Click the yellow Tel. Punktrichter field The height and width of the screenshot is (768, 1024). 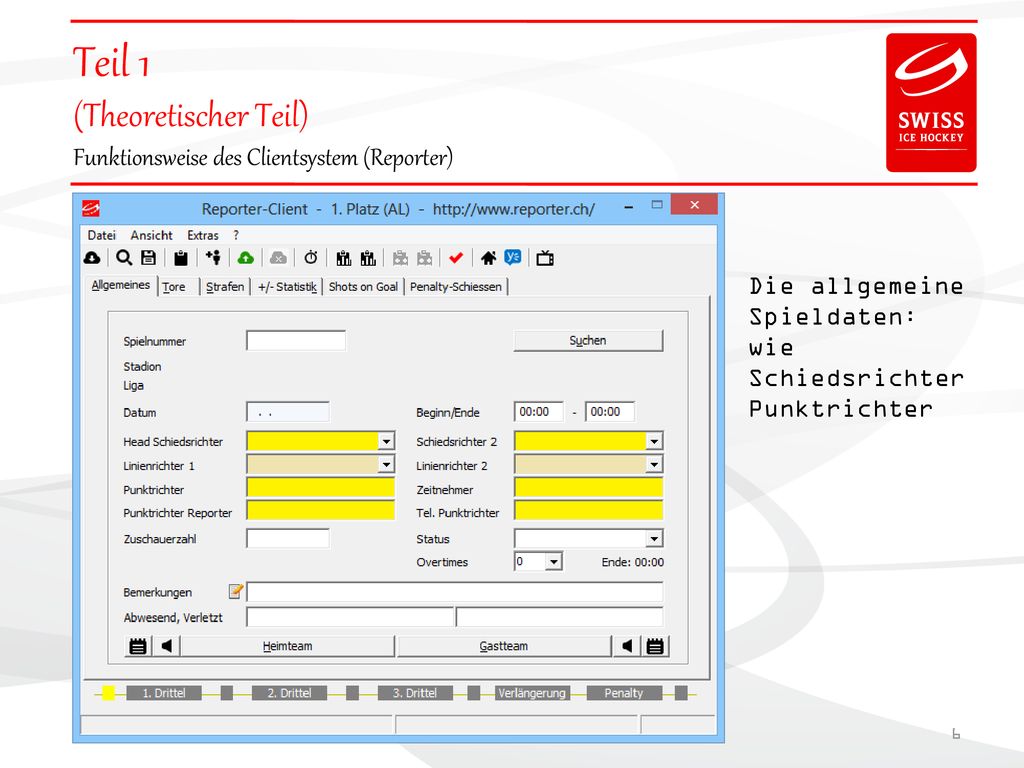click(x=588, y=511)
